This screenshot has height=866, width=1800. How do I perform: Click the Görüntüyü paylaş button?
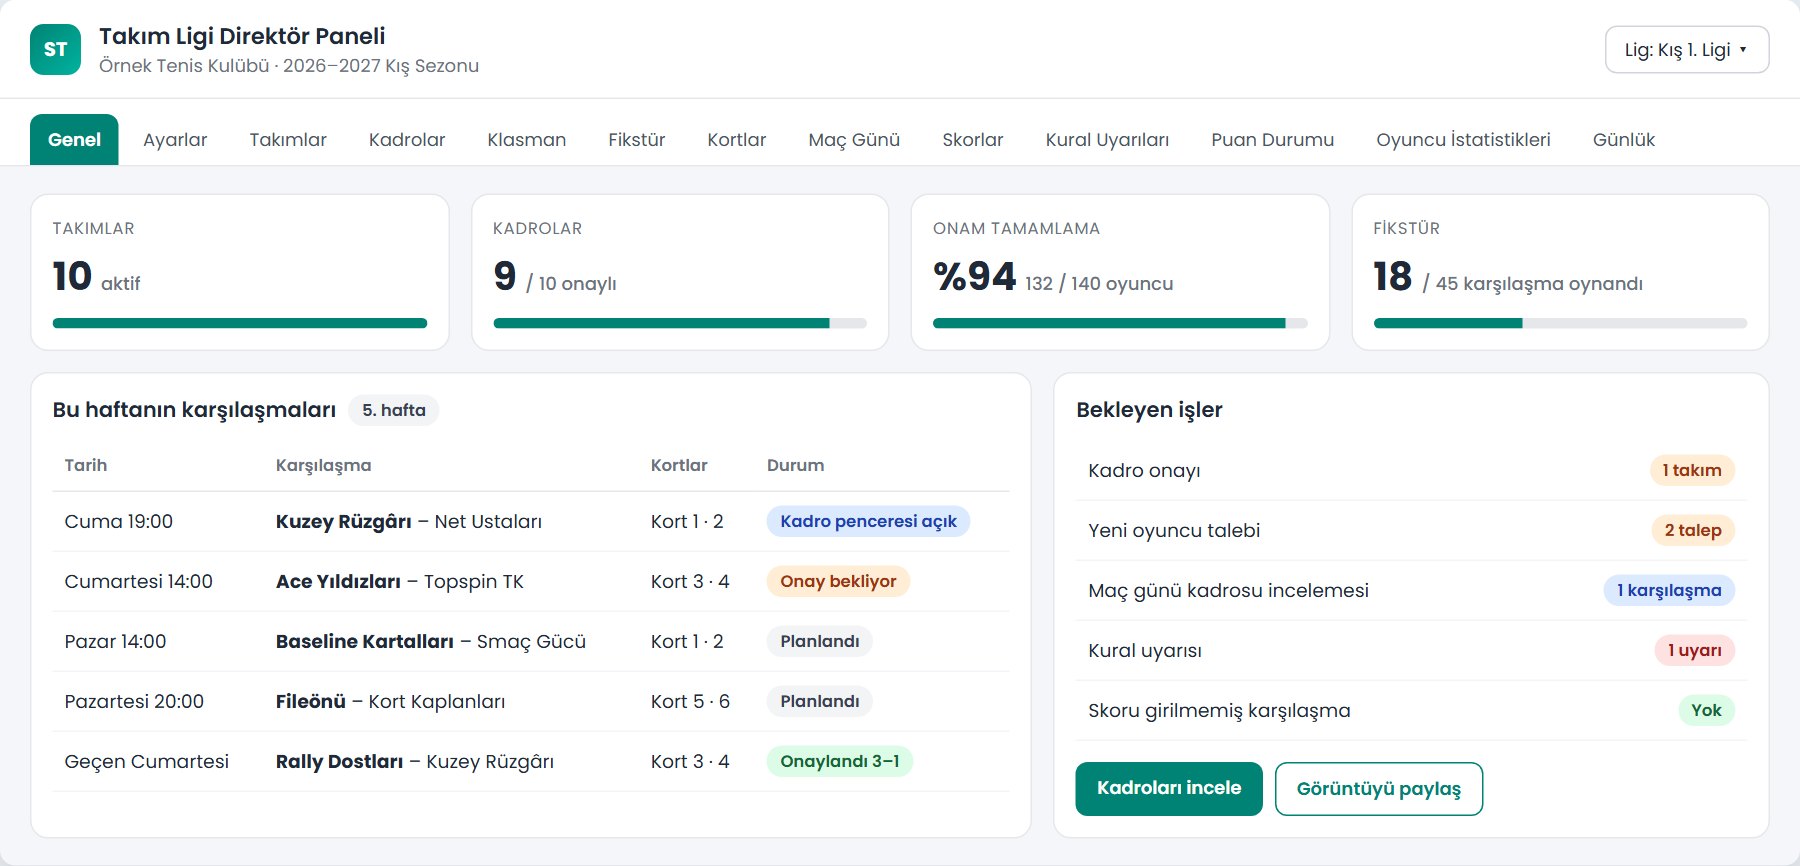(1379, 789)
